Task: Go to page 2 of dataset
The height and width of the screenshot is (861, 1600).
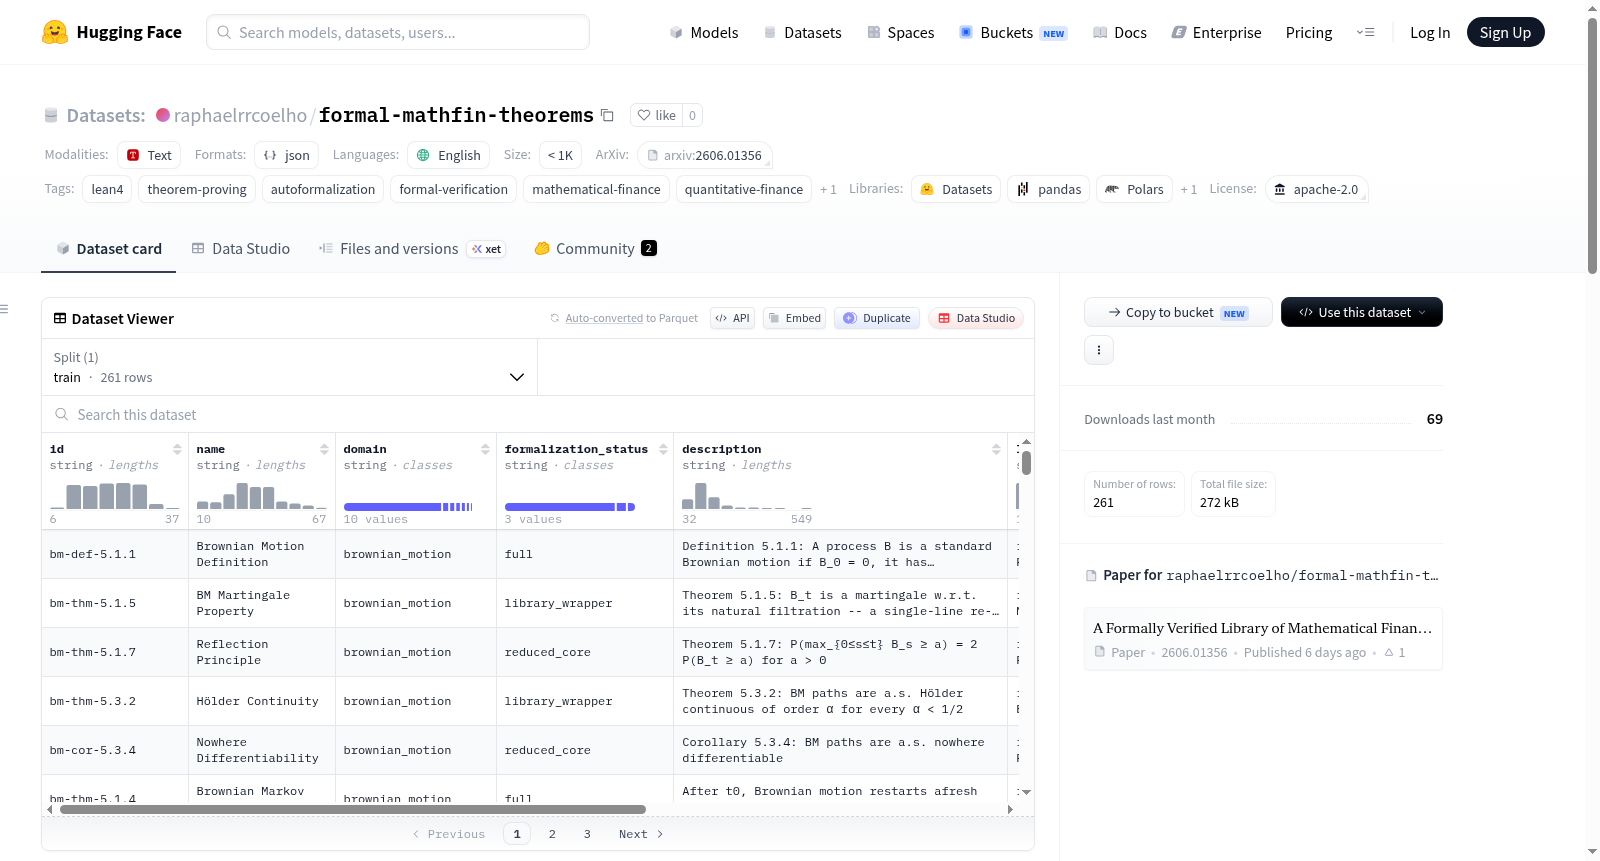Action: click(552, 834)
